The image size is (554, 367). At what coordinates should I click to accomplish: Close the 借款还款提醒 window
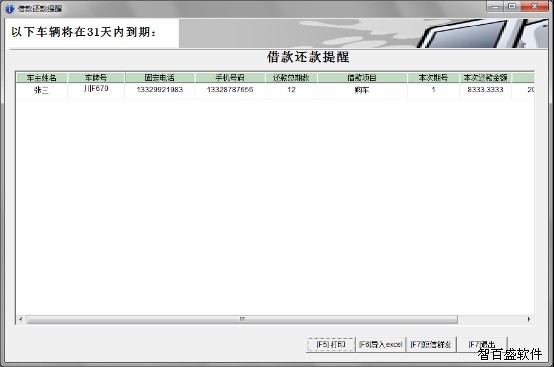click(x=534, y=6)
